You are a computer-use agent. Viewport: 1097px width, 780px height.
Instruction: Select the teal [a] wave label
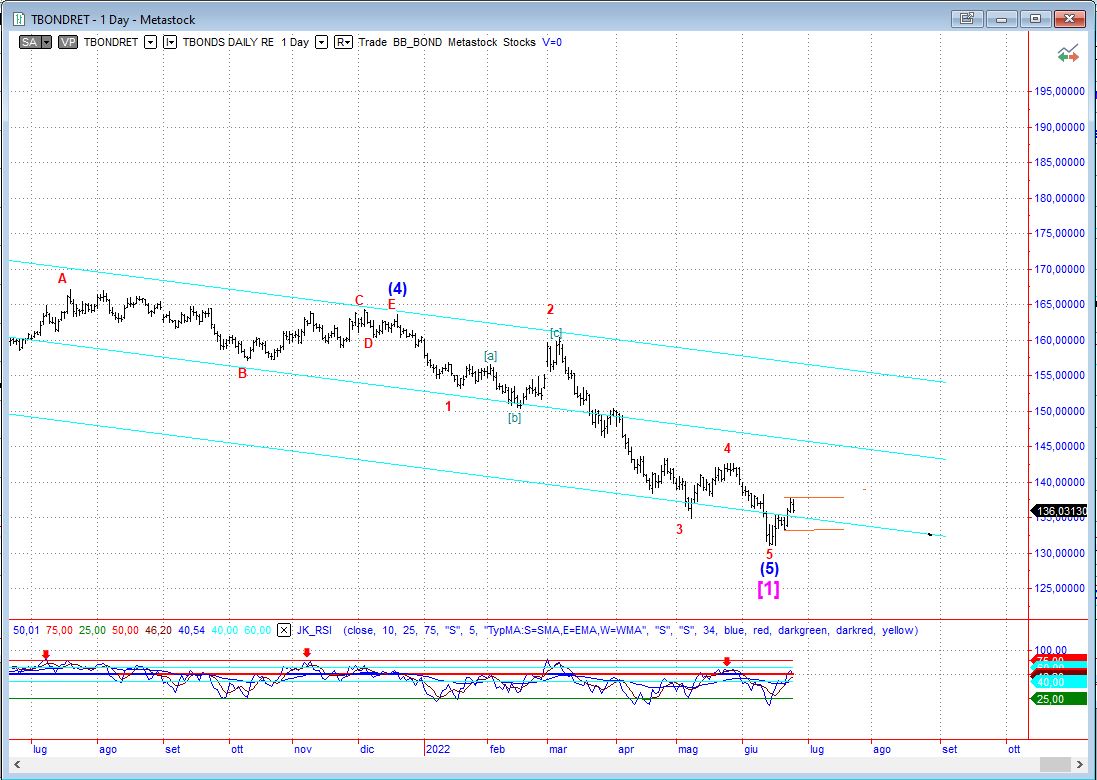[x=490, y=356]
